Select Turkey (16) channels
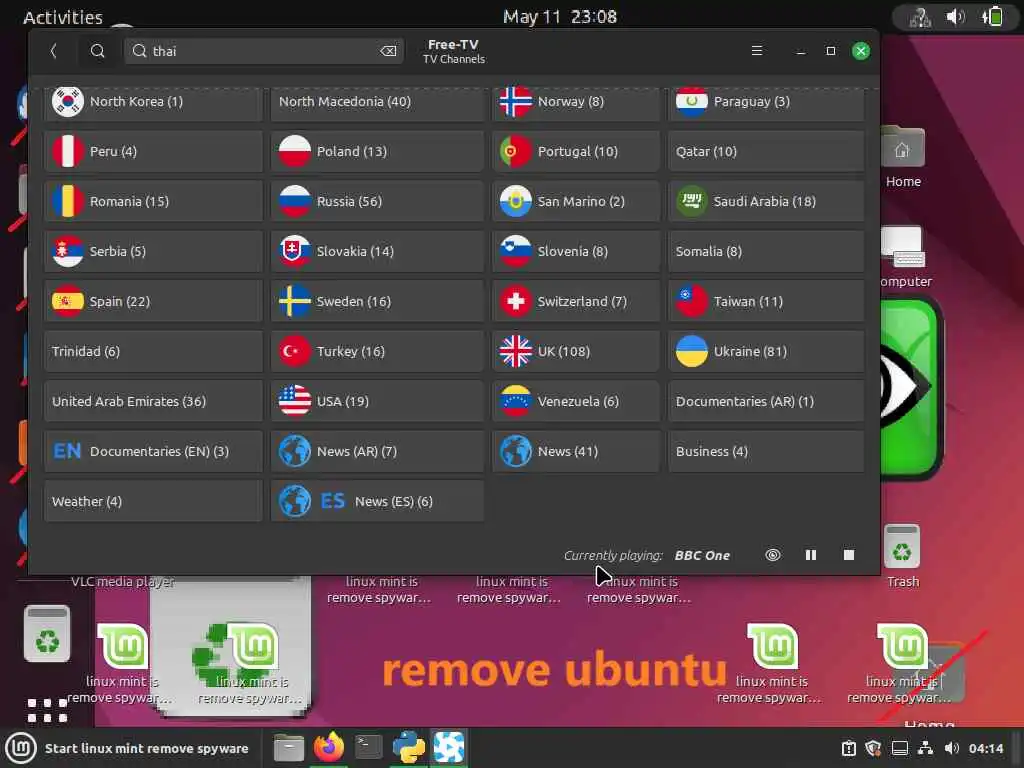This screenshot has height=768, width=1024. pyautogui.click(x=377, y=351)
